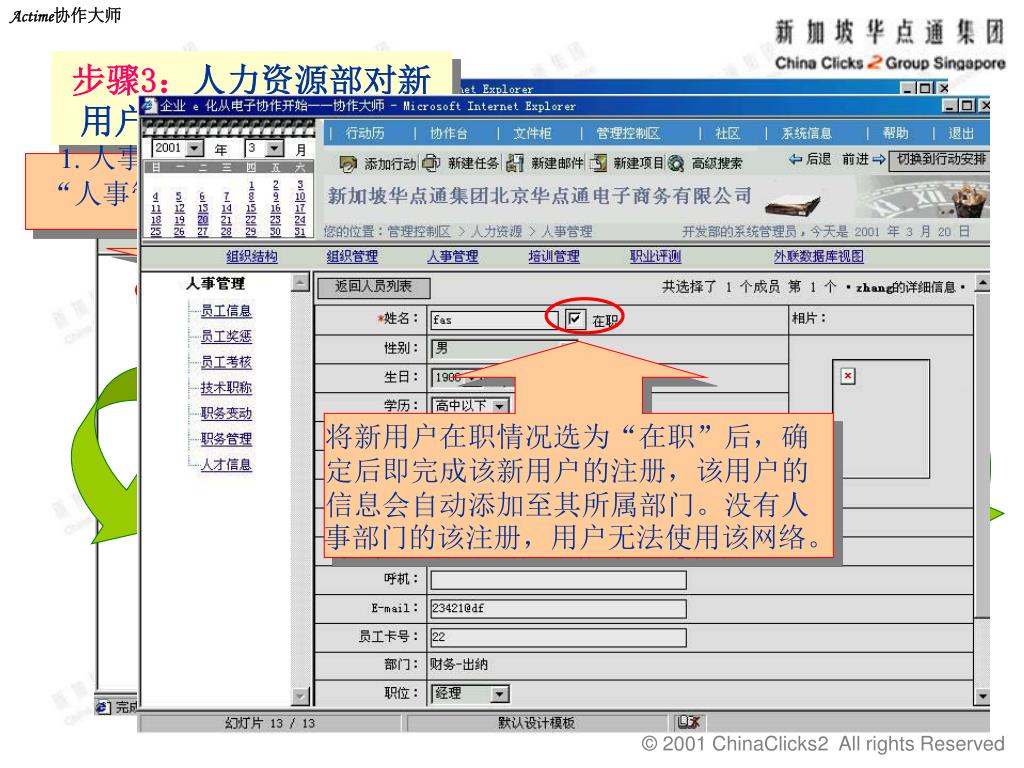
Task: Click the 后退 back arrow
Action: (795, 159)
